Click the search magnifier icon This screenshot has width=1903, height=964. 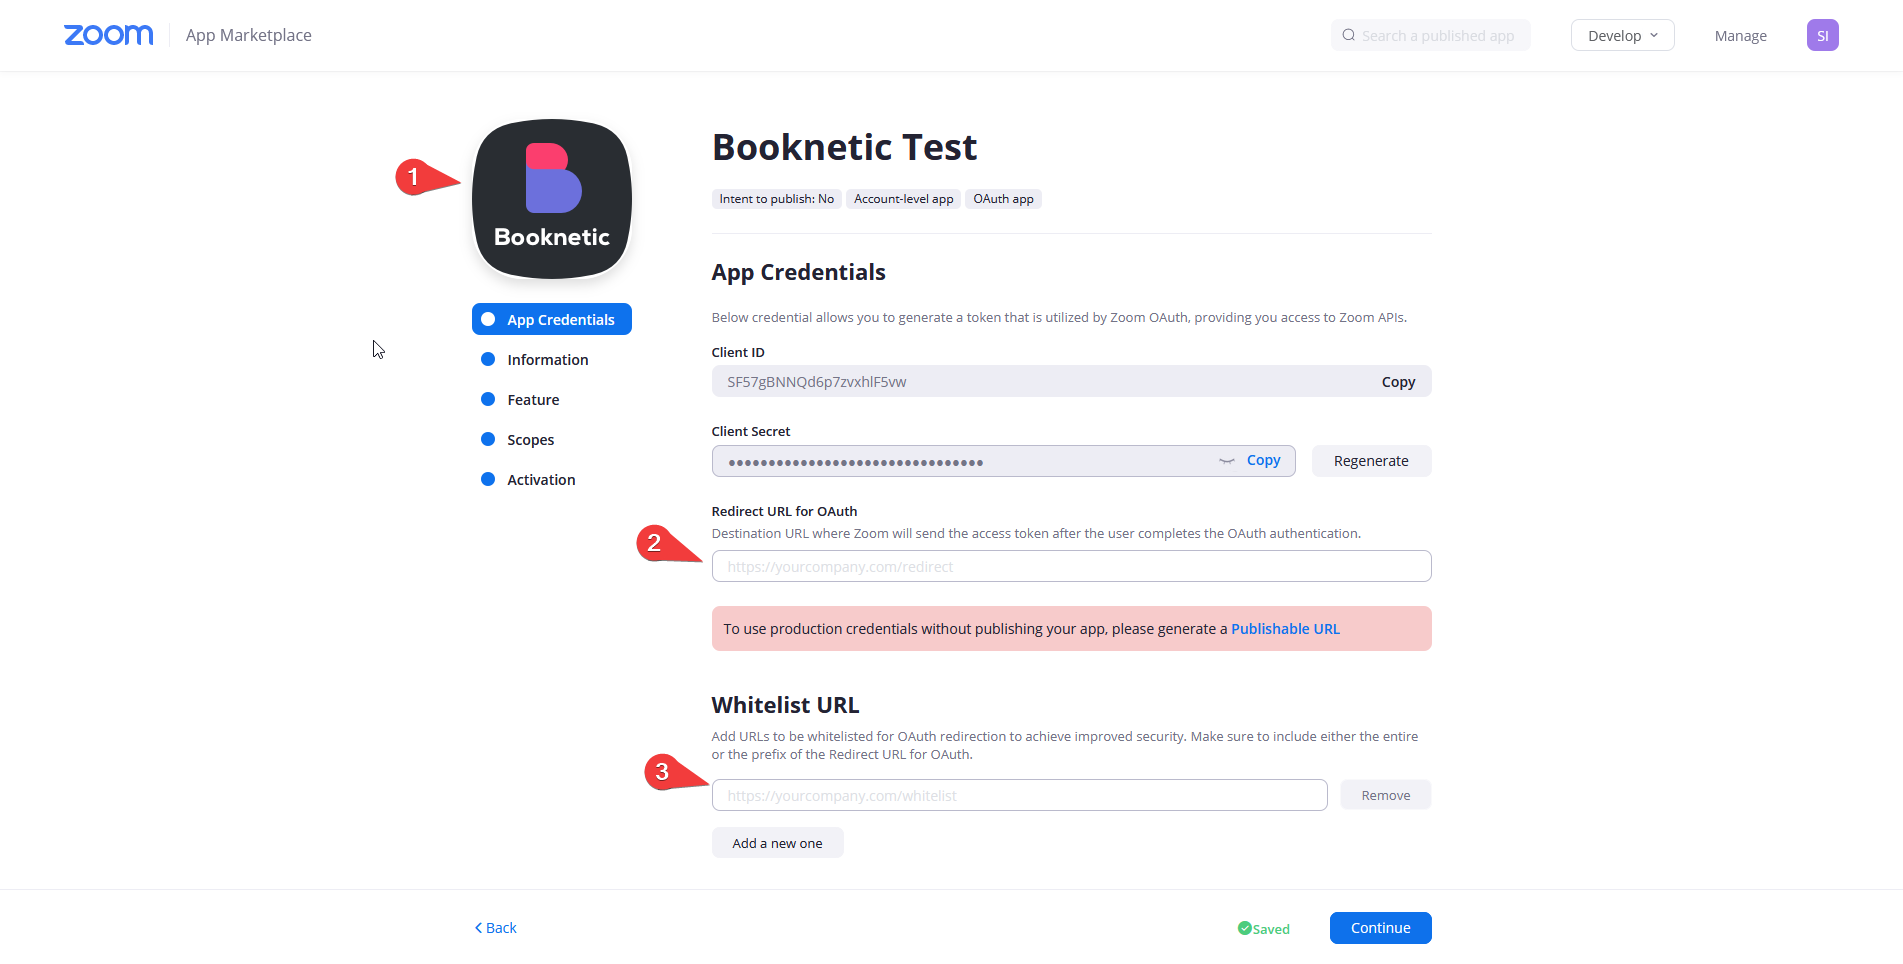click(1349, 35)
